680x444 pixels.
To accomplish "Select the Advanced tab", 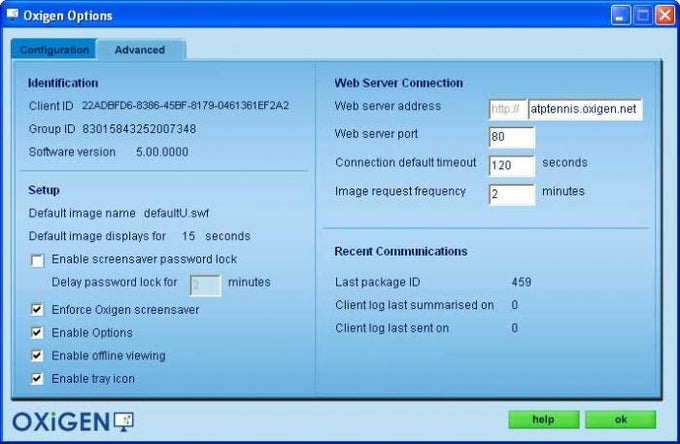I will [x=140, y=50].
